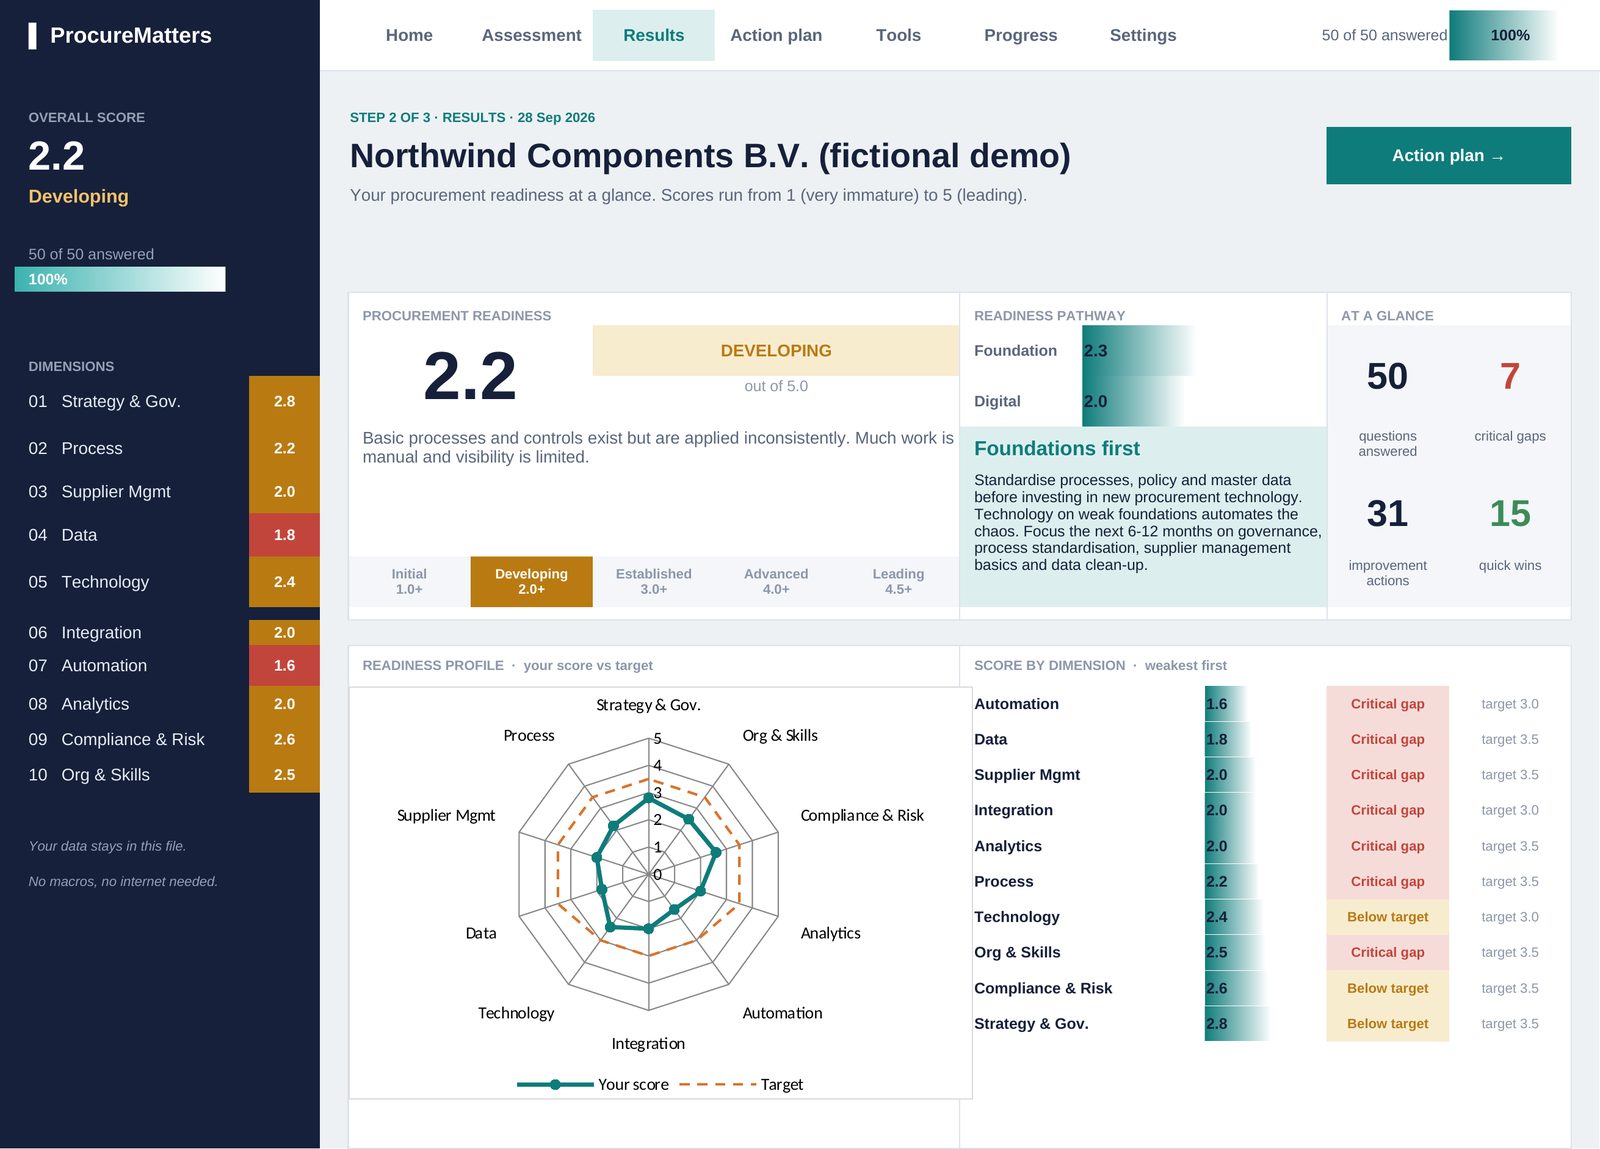Click the Initial 1.0+ maturity stage

point(409,582)
